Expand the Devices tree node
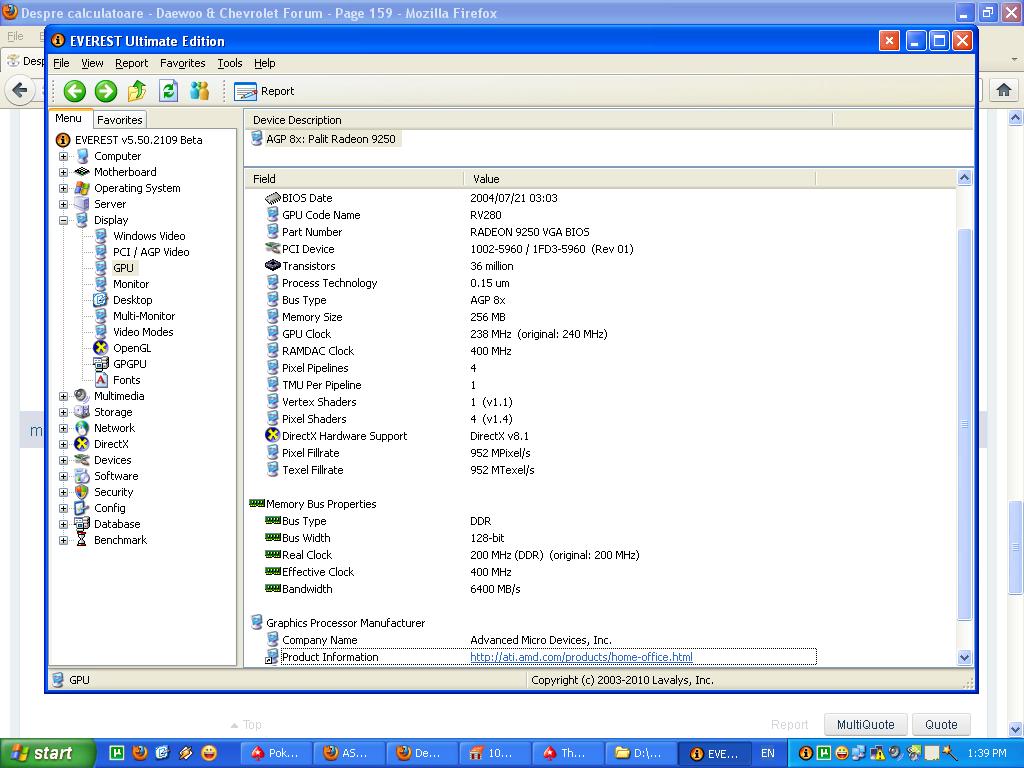The width and height of the screenshot is (1024, 768). (63, 460)
